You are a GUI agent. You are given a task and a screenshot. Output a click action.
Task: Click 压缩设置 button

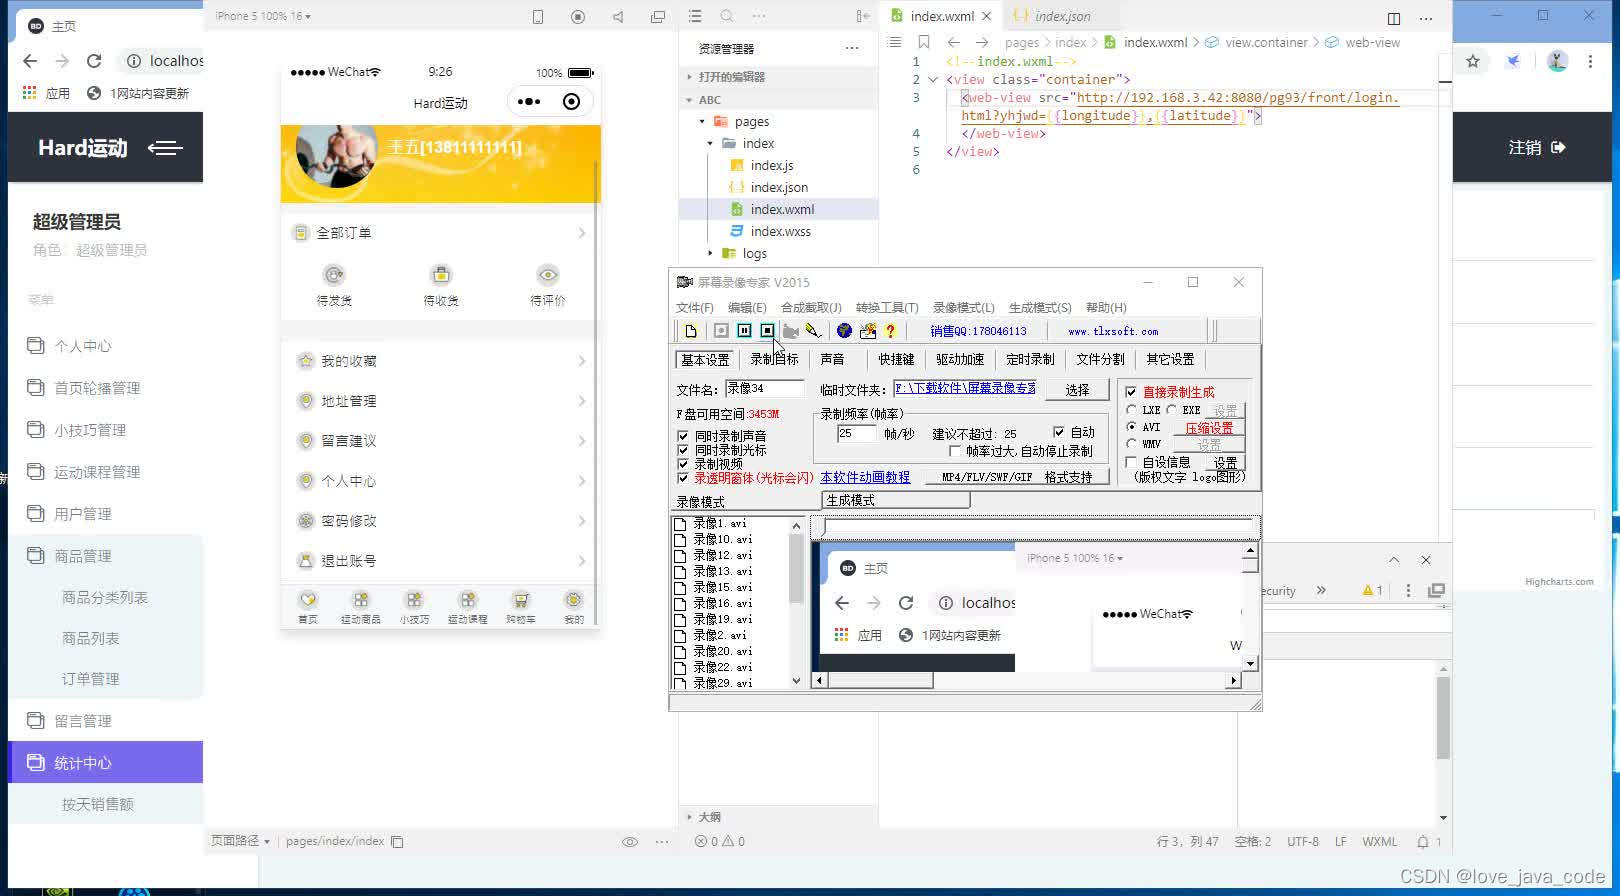point(1209,428)
